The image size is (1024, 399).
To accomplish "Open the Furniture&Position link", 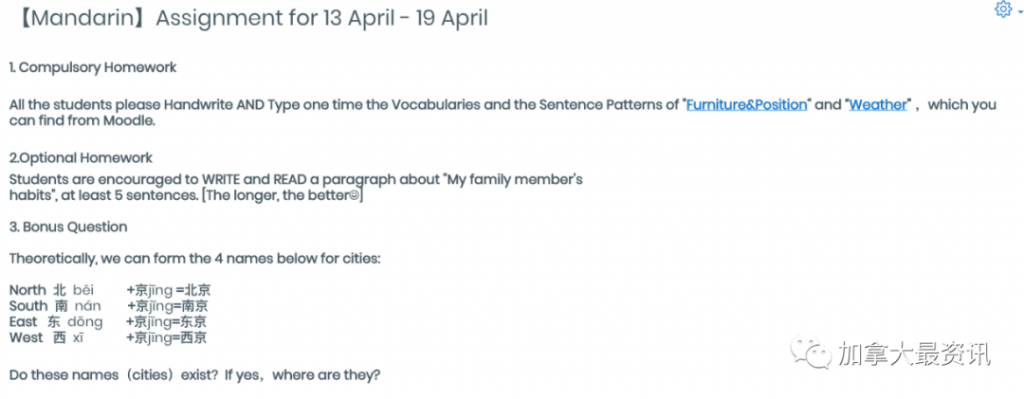I will click(x=746, y=105).
